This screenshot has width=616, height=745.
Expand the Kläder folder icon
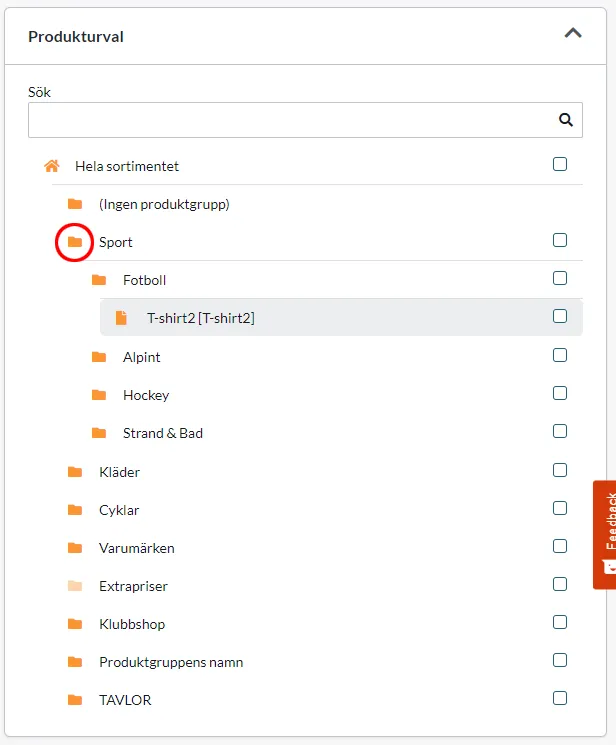pos(75,472)
